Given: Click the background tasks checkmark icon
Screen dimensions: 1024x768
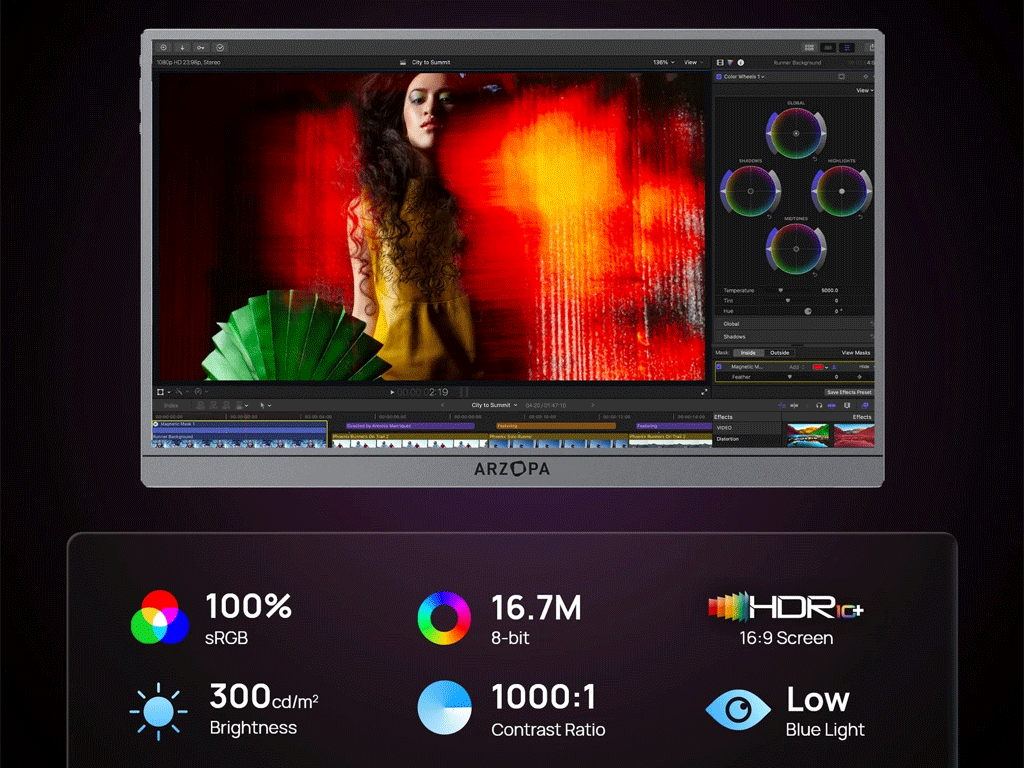Looking at the screenshot, I should pos(220,48).
